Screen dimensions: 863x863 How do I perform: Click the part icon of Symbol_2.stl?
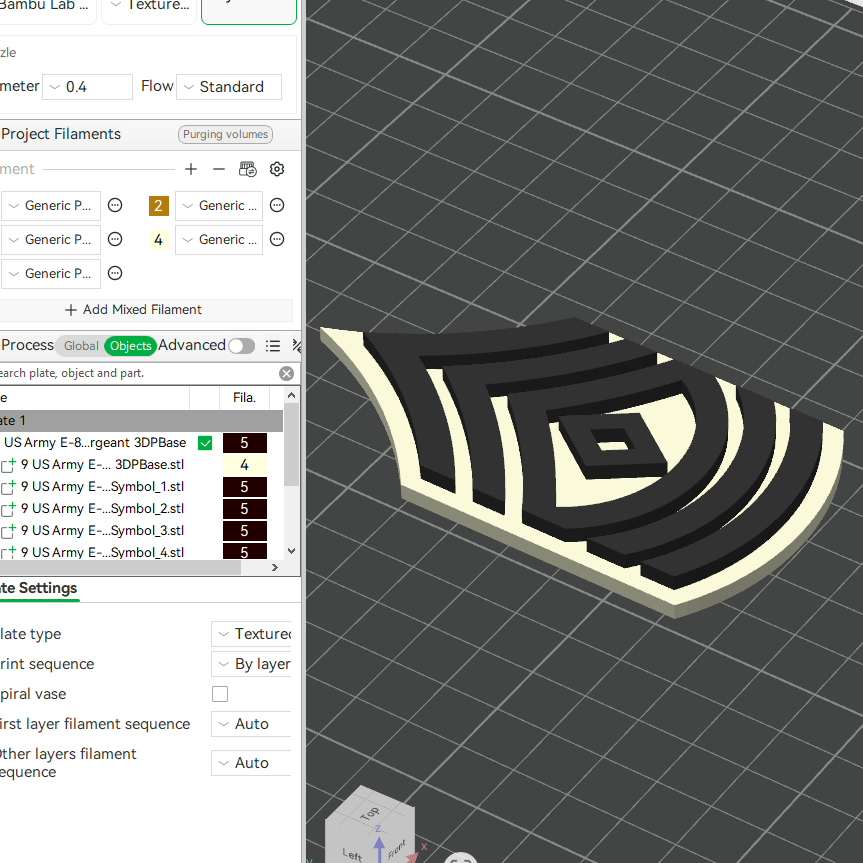point(8,509)
